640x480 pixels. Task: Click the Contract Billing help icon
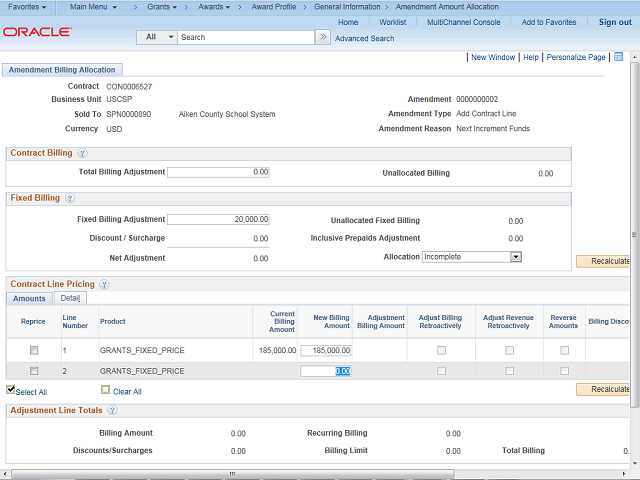82,153
